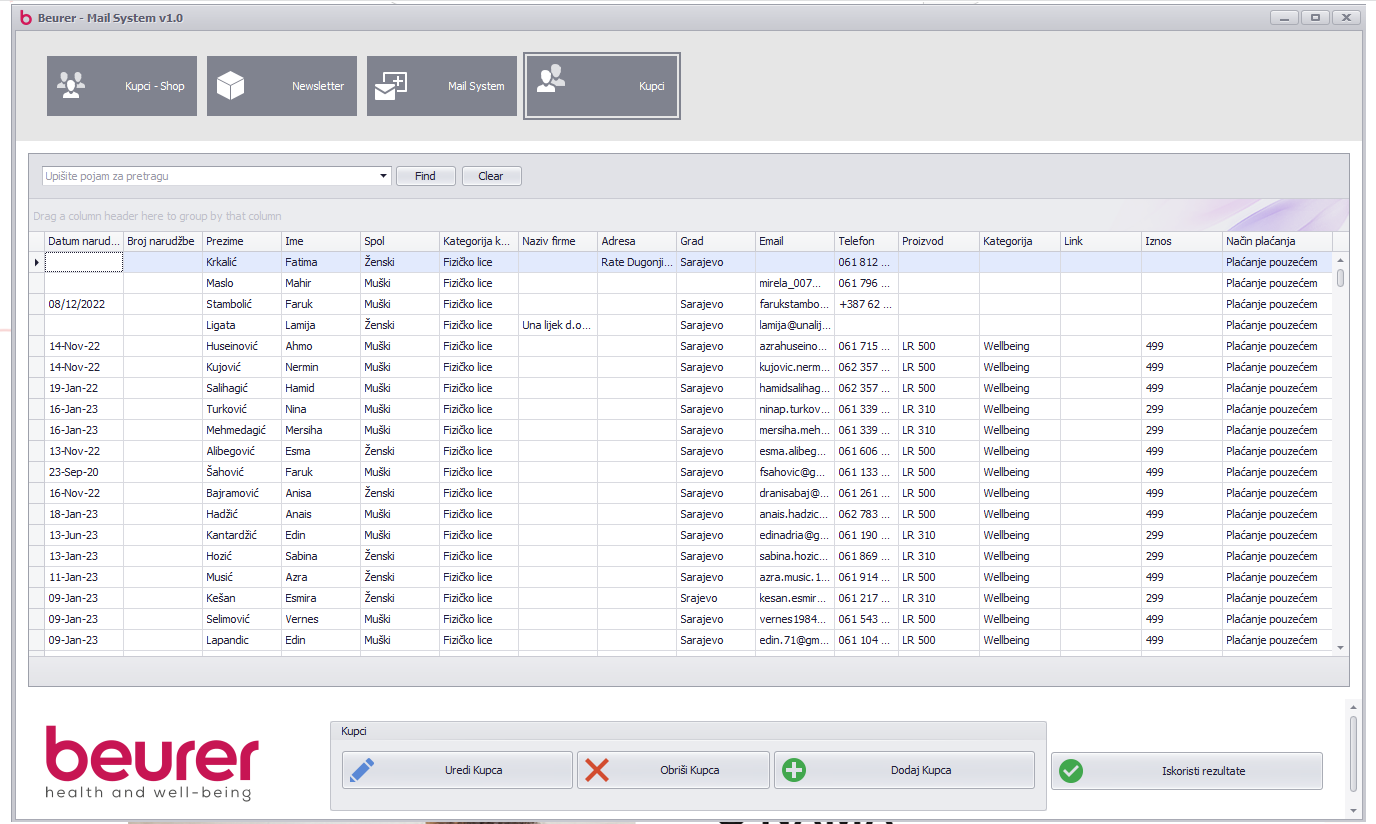Expand the search term dropdown arrow
This screenshot has width=1376, height=824.
point(384,177)
